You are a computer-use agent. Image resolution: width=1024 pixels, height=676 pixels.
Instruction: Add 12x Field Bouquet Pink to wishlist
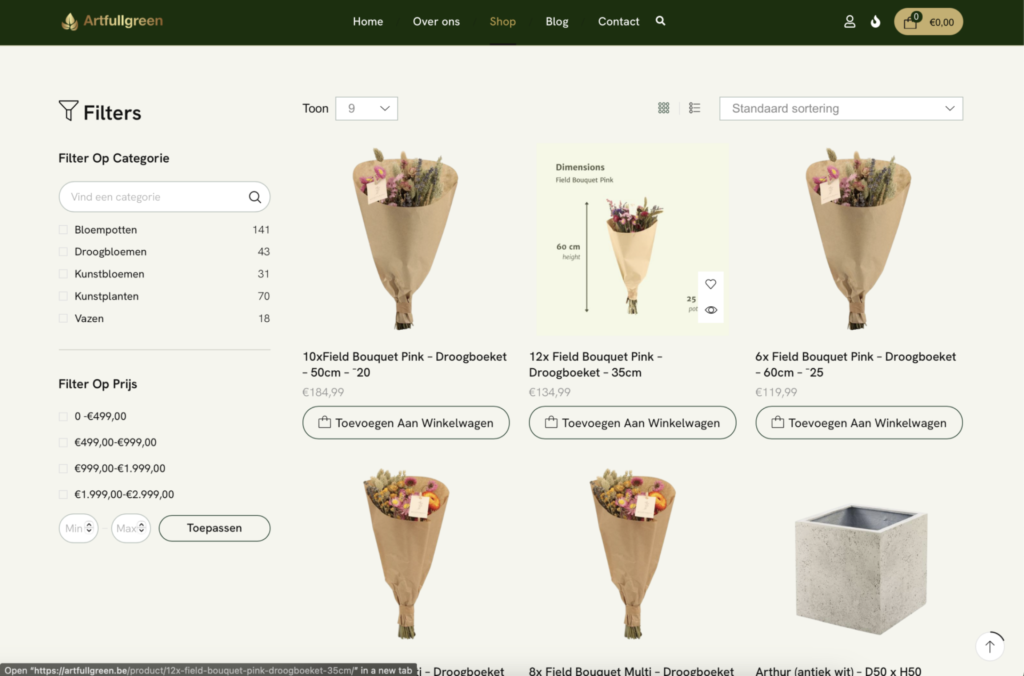click(x=711, y=283)
